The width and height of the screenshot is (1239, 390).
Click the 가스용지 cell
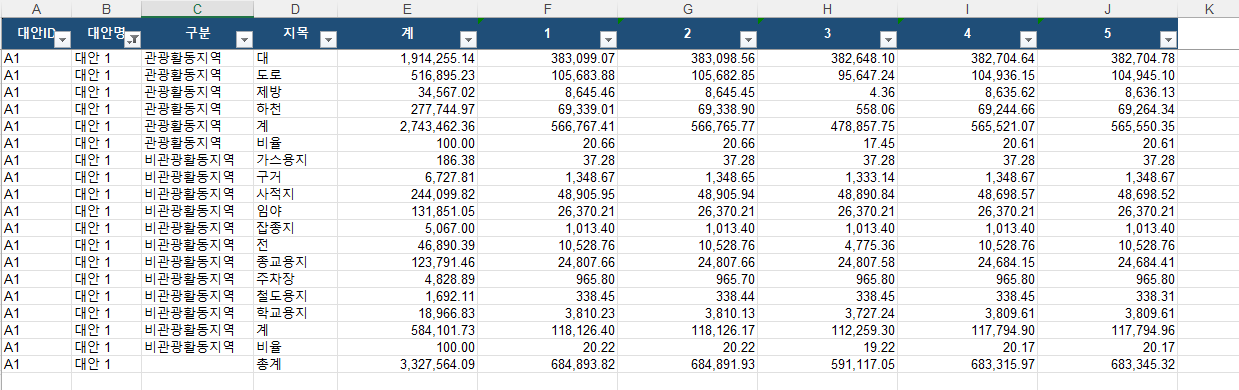[295, 160]
